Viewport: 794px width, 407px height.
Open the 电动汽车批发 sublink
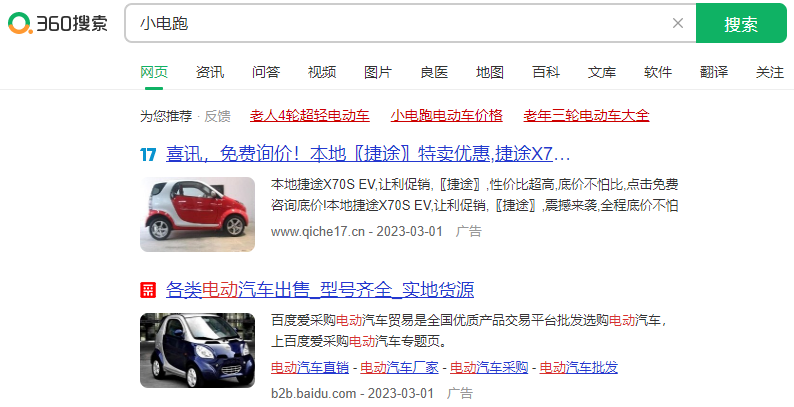(x=579, y=368)
